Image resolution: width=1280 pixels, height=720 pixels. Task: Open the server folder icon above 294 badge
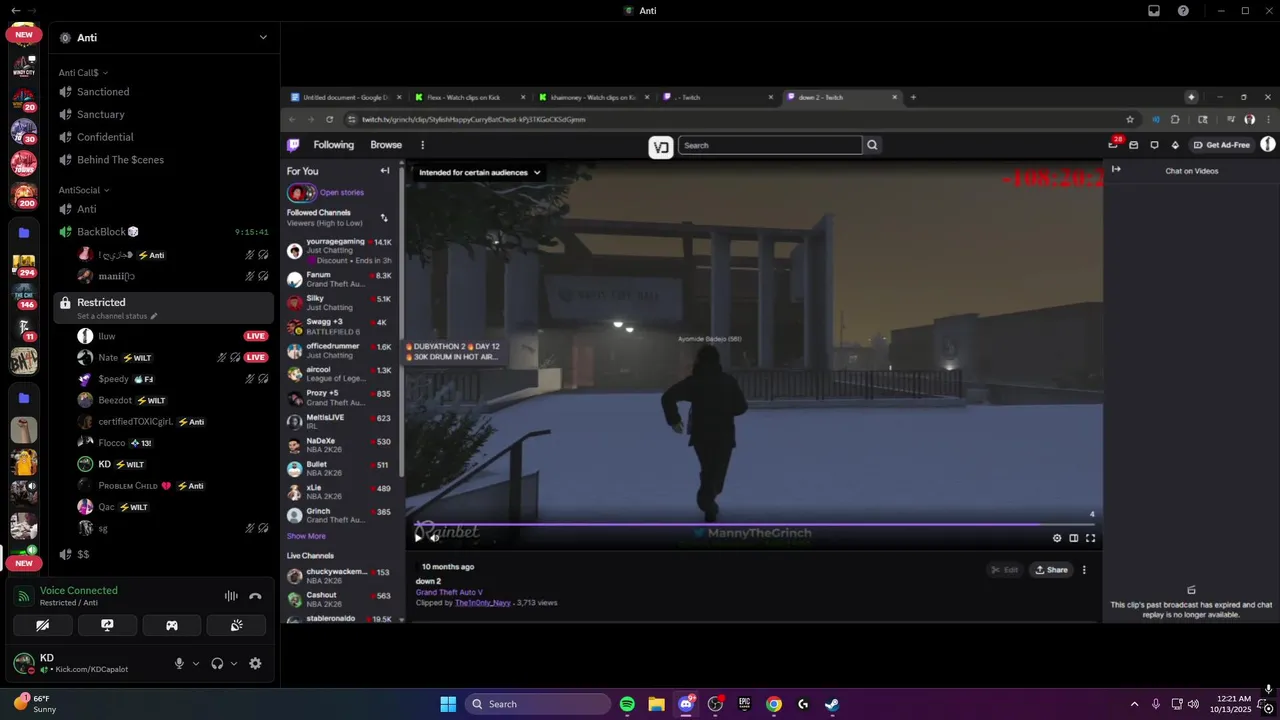(x=24, y=232)
